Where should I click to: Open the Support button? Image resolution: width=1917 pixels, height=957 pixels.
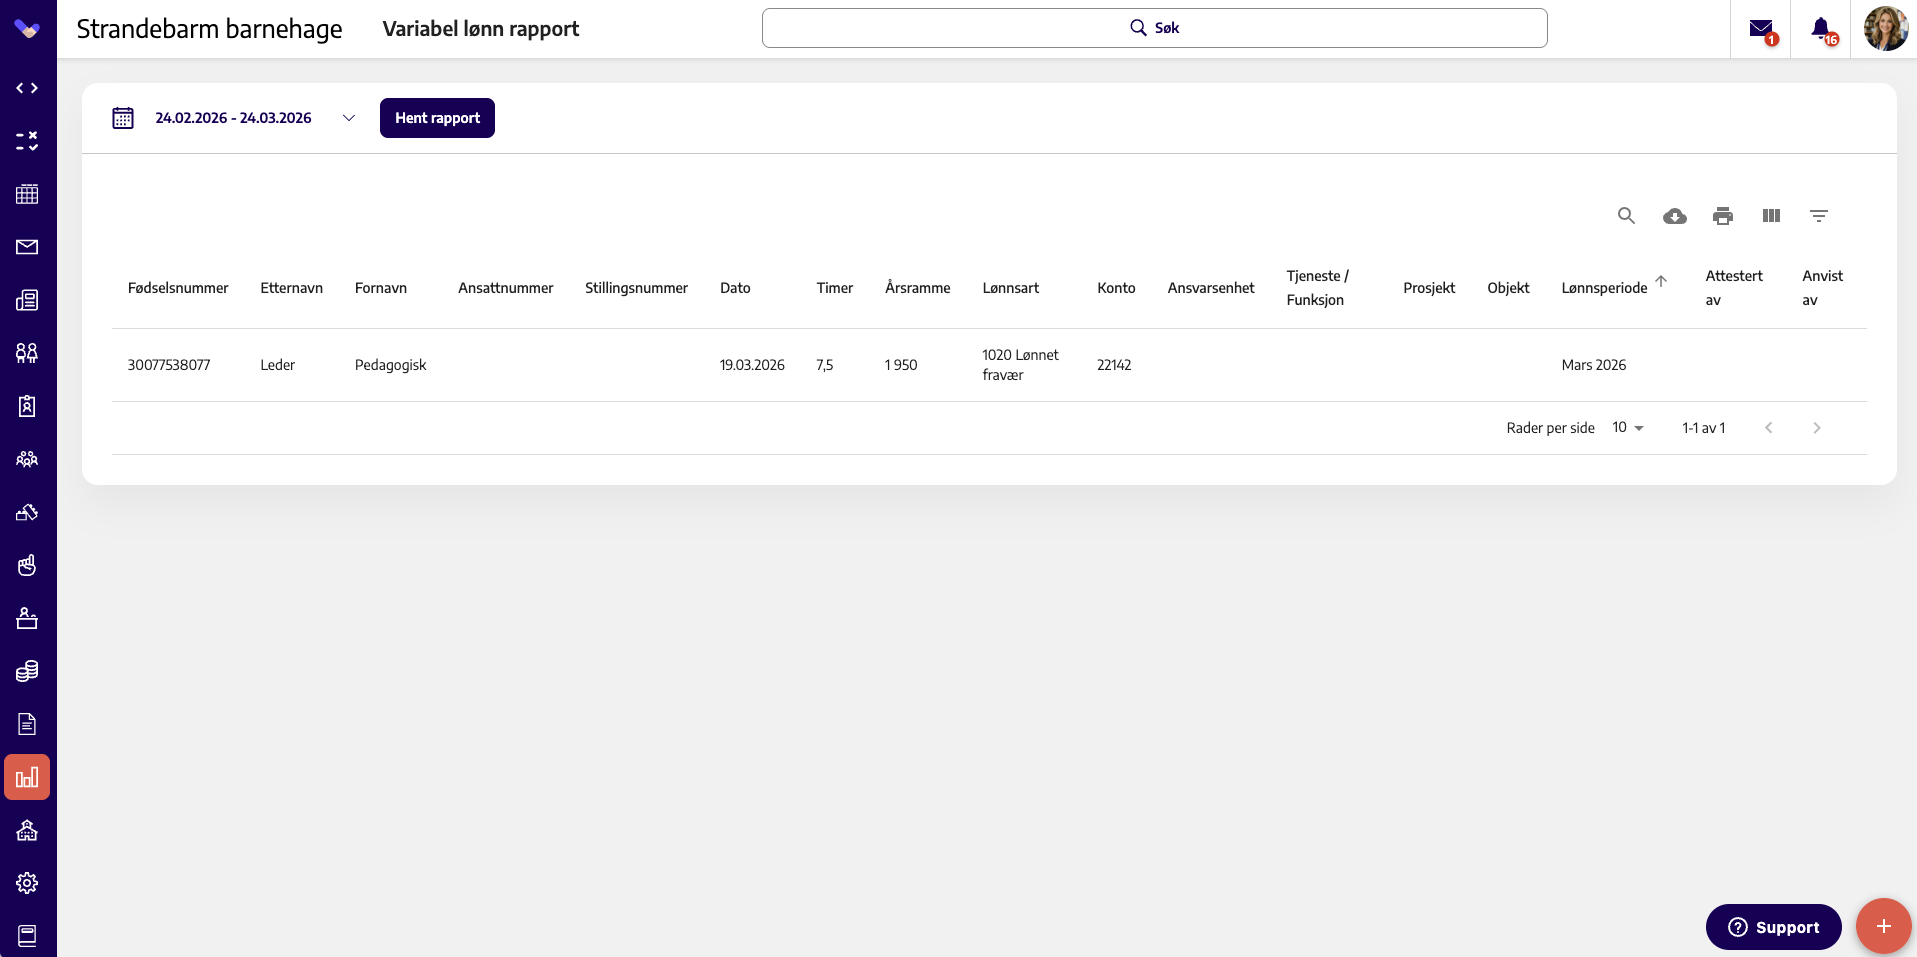1774,927
